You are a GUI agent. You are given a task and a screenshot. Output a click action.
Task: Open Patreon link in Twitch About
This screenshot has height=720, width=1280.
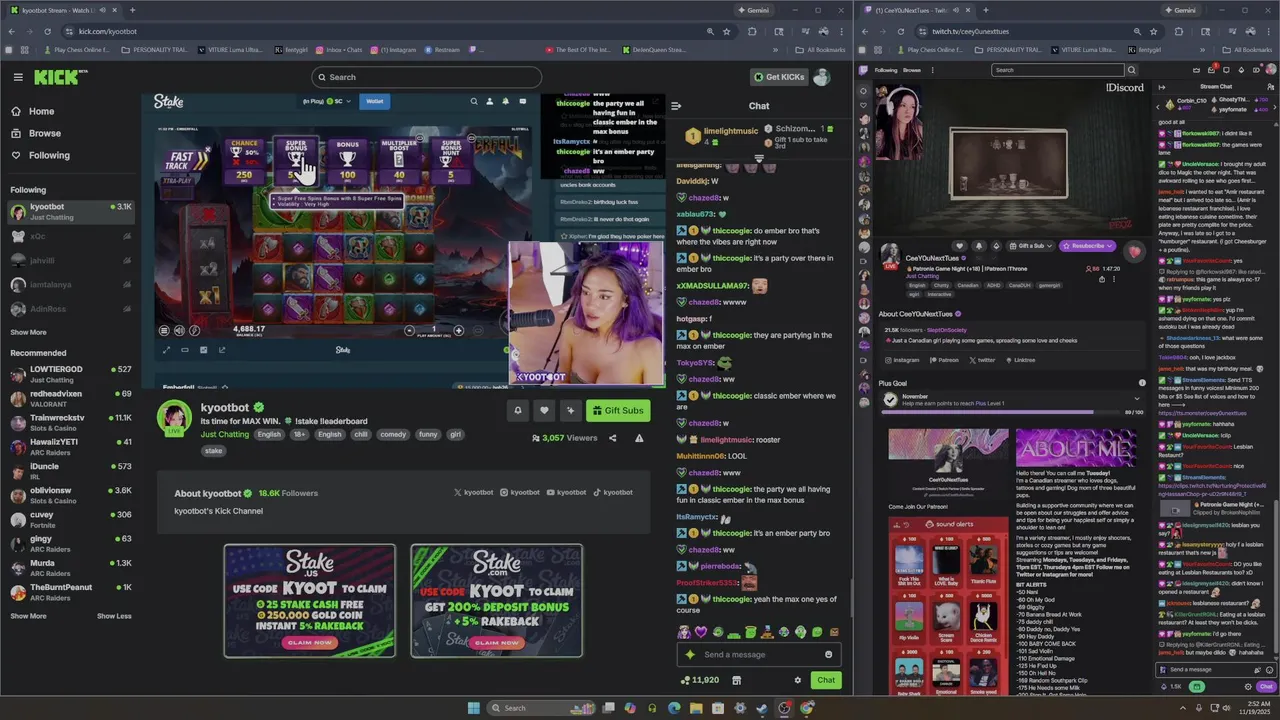(944, 360)
